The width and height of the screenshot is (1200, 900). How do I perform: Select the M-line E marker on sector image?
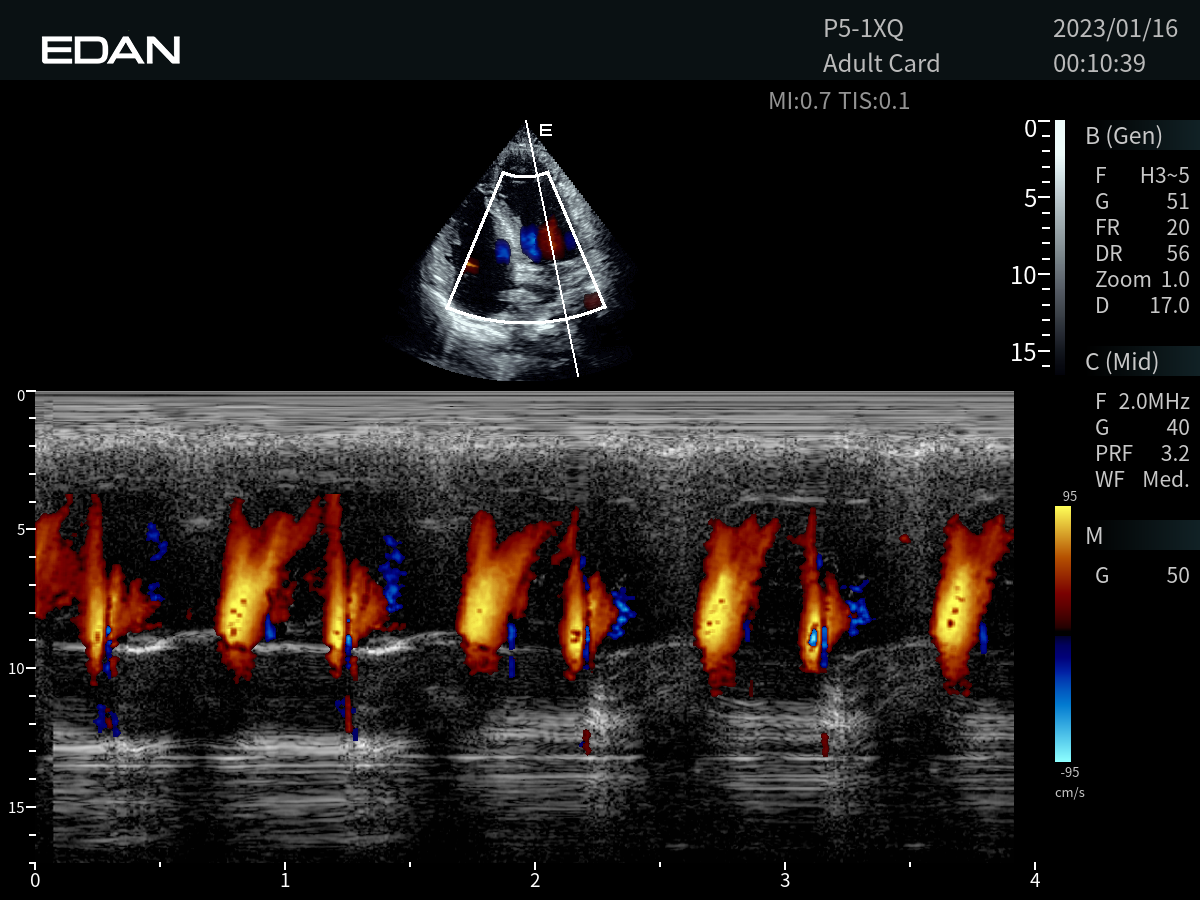point(545,130)
